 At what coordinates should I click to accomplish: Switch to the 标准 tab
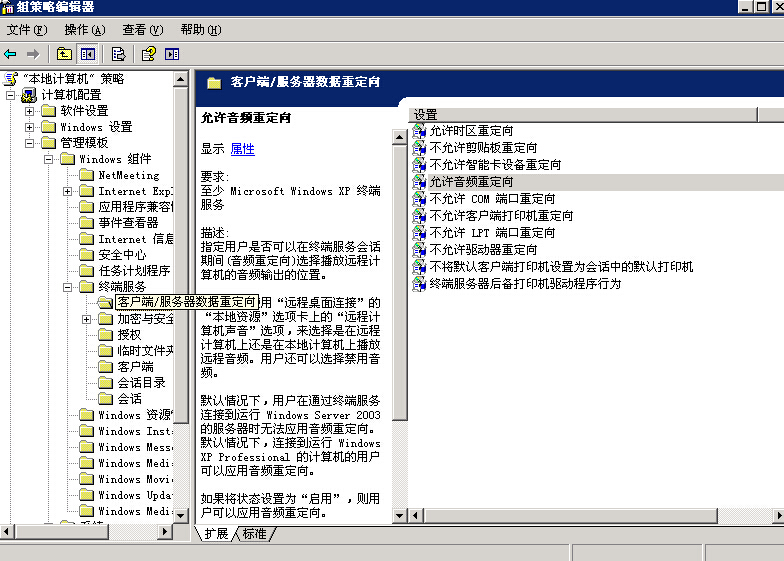tap(255, 534)
